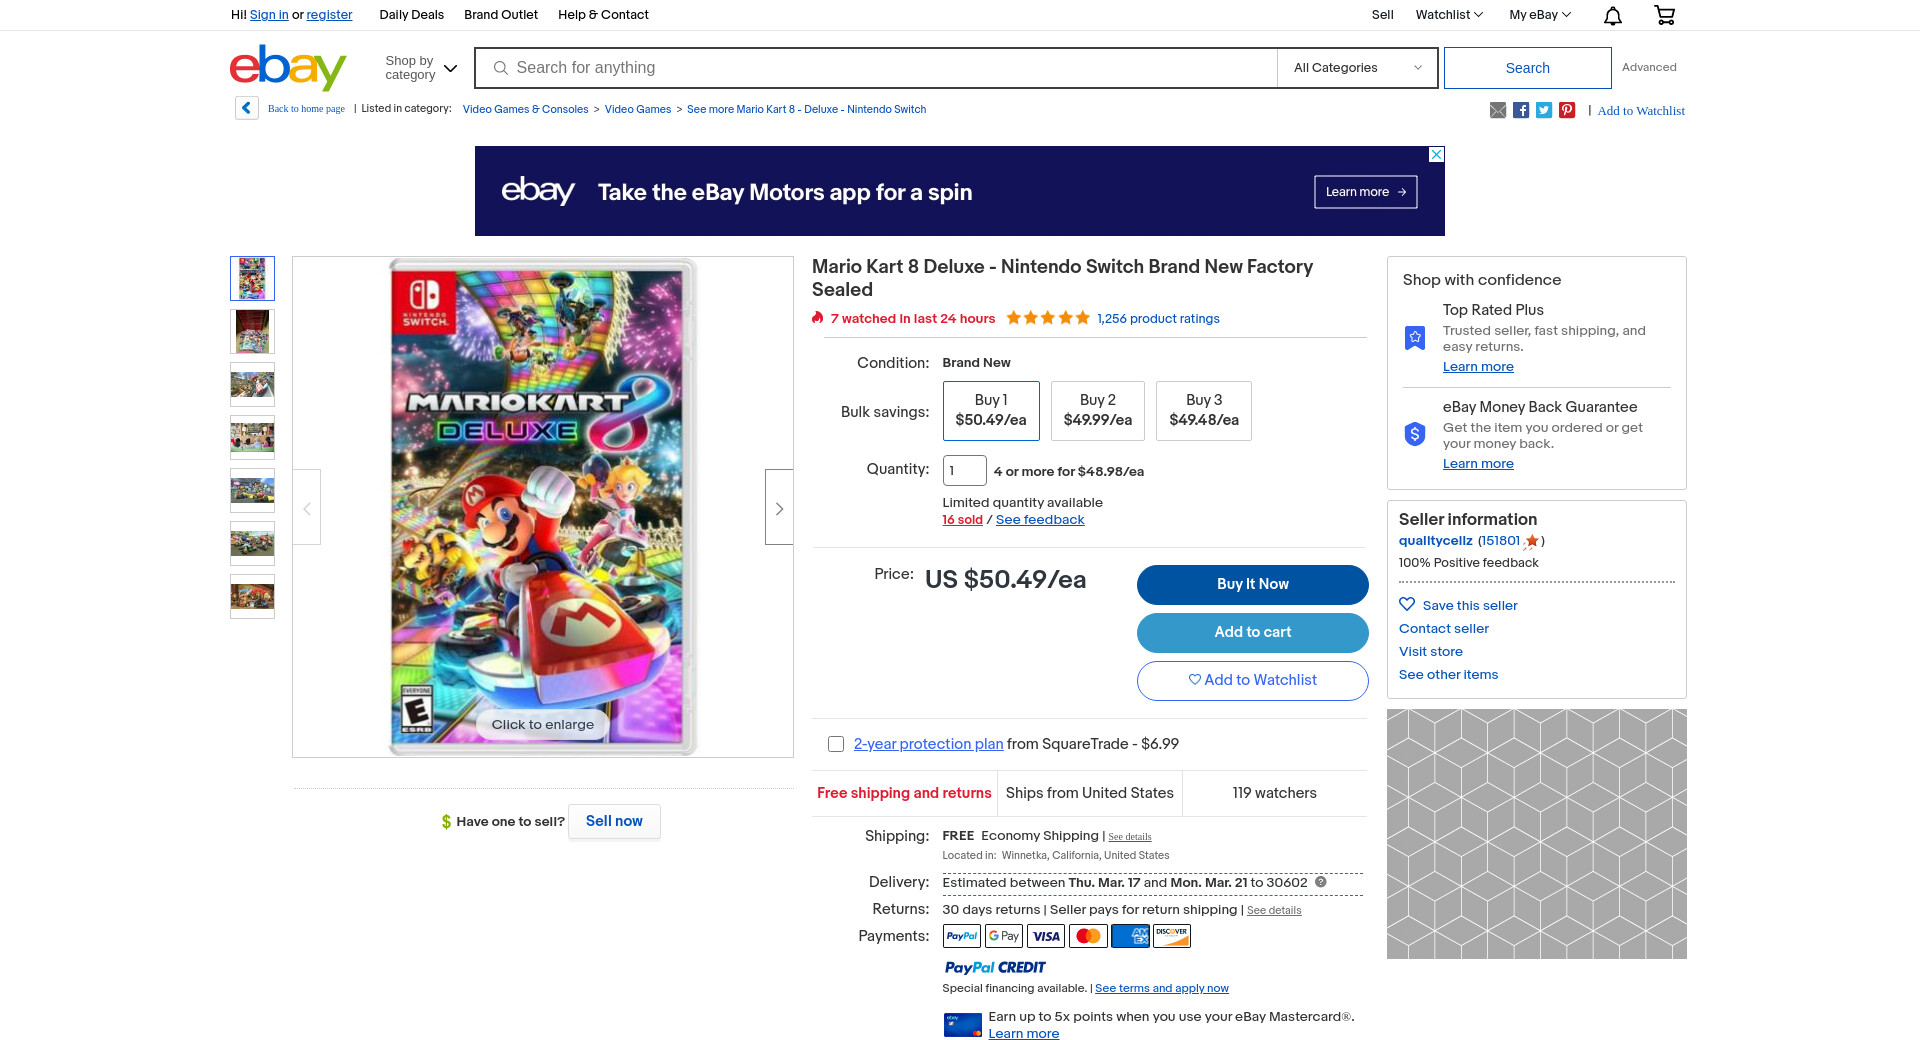The width and height of the screenshot is (1920, 1040).
Task: Go to Brand Outlet page
Action: point(500,15)
